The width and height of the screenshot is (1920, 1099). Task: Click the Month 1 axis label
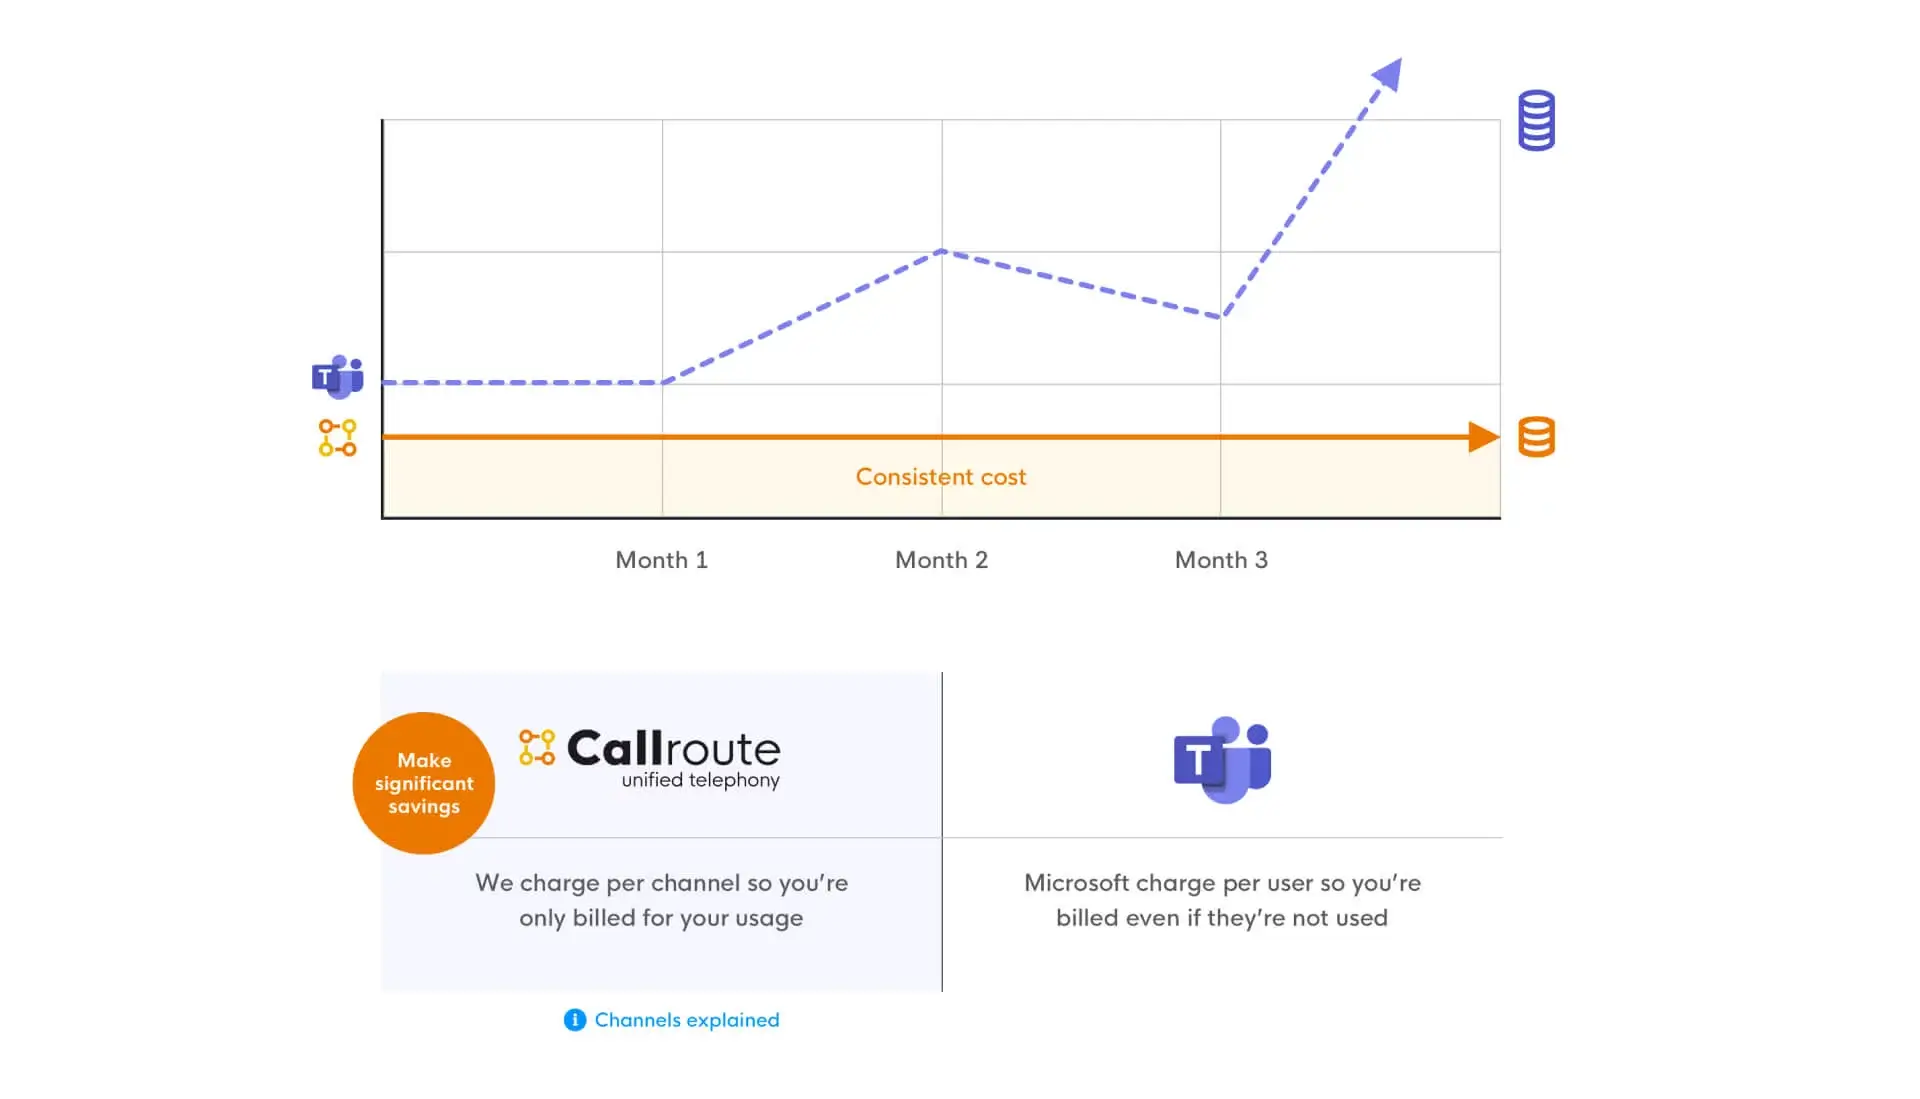661,560
